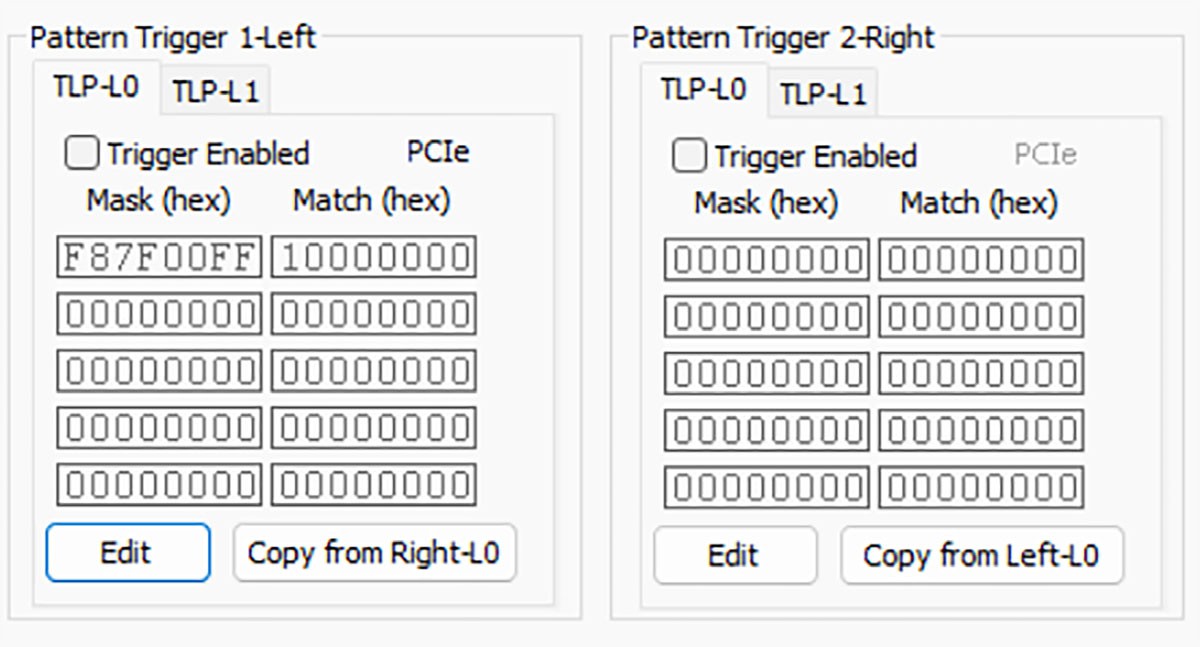The width and height of the screenshot is (1200, 647).
Task: Switch to TLP-L1 tab in Pattern Trigger 1-Left
Action: [x=216, y=92]
